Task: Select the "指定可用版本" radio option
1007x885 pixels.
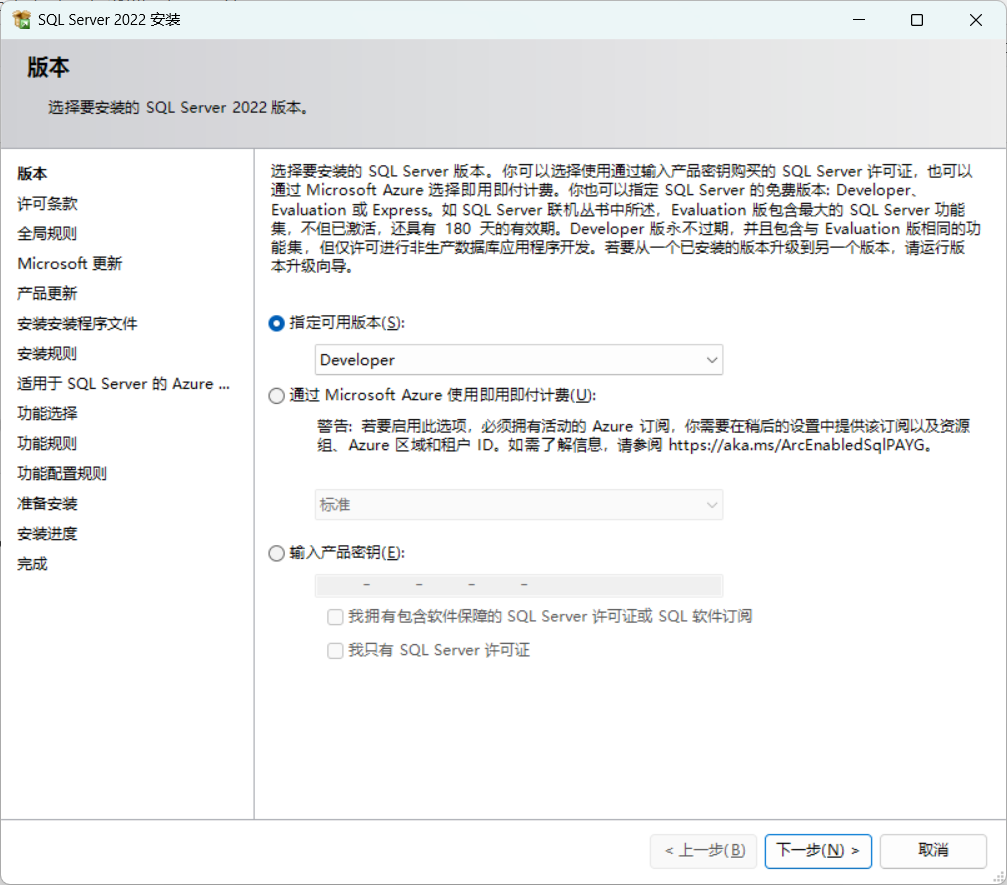Action: coord(275,324)
